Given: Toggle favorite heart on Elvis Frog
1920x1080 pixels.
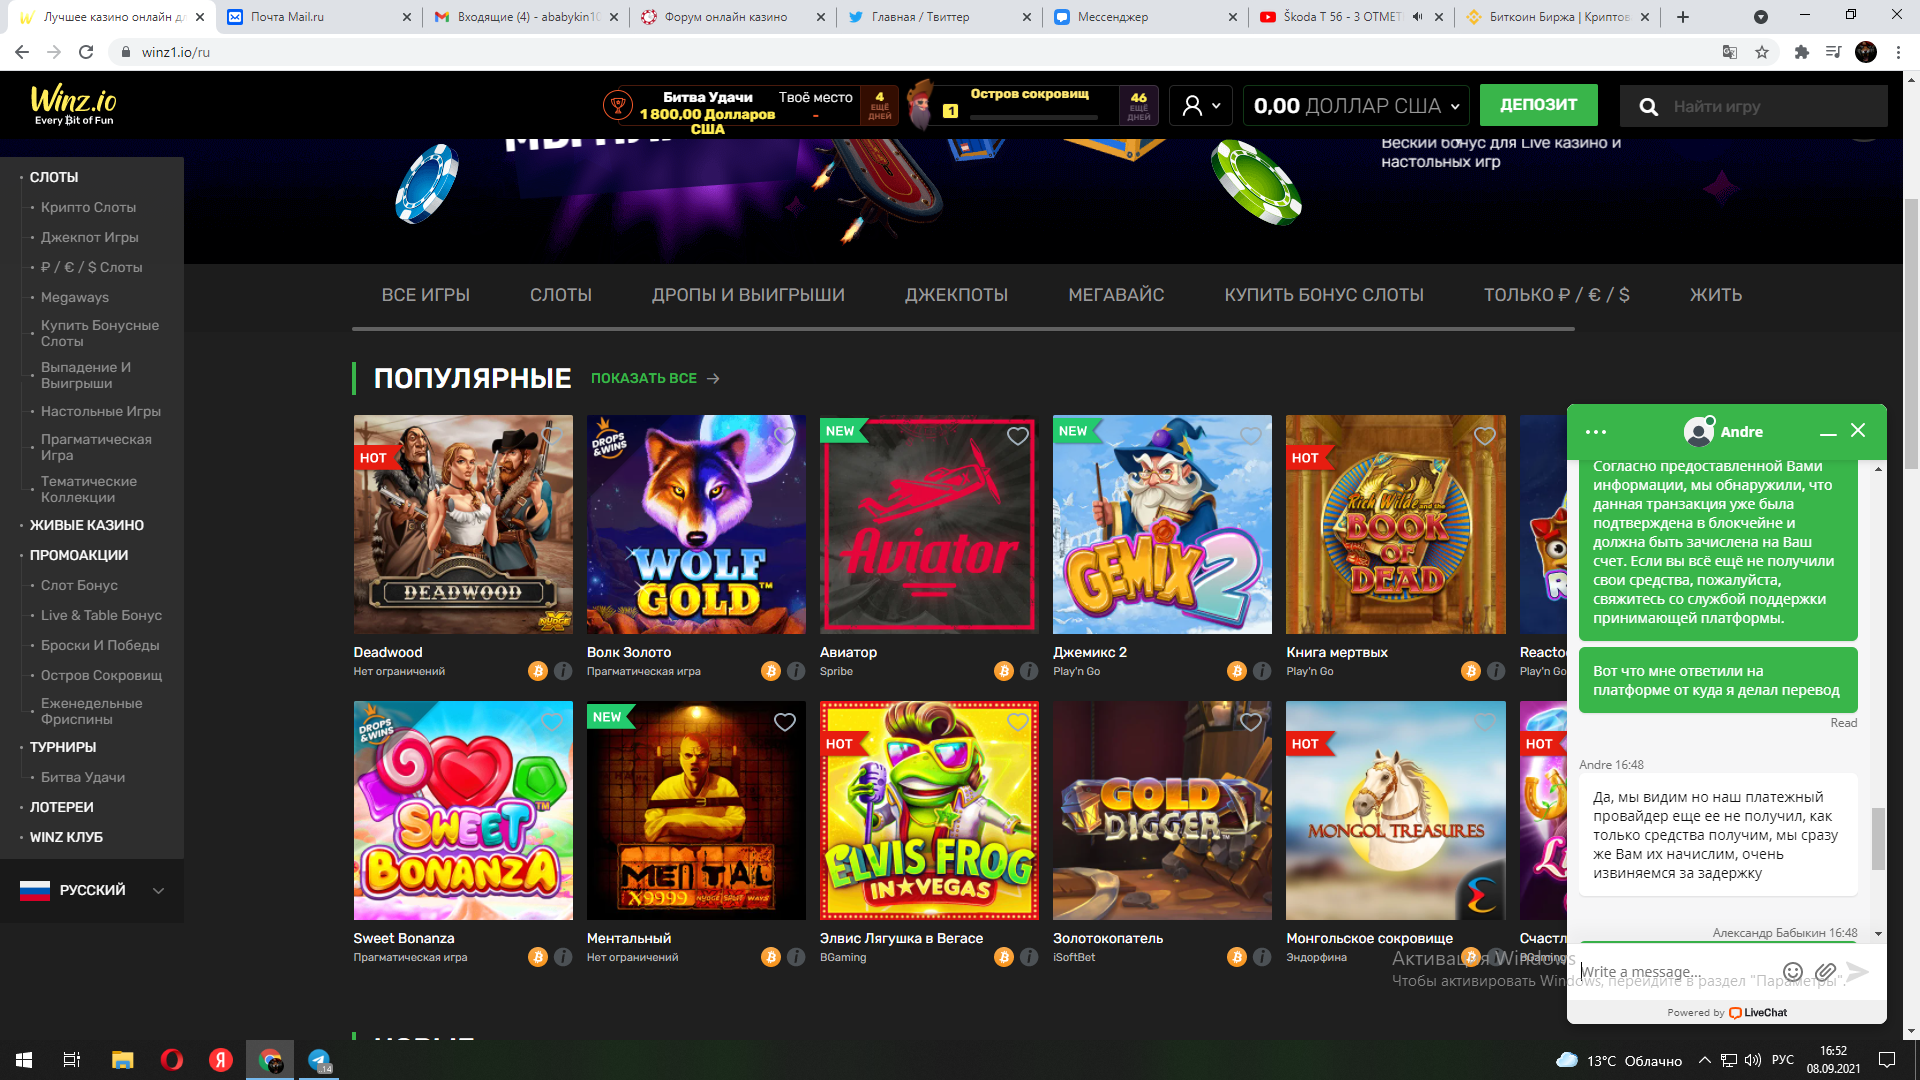Looking at the screenshot, I should [x=1018, y=722].
